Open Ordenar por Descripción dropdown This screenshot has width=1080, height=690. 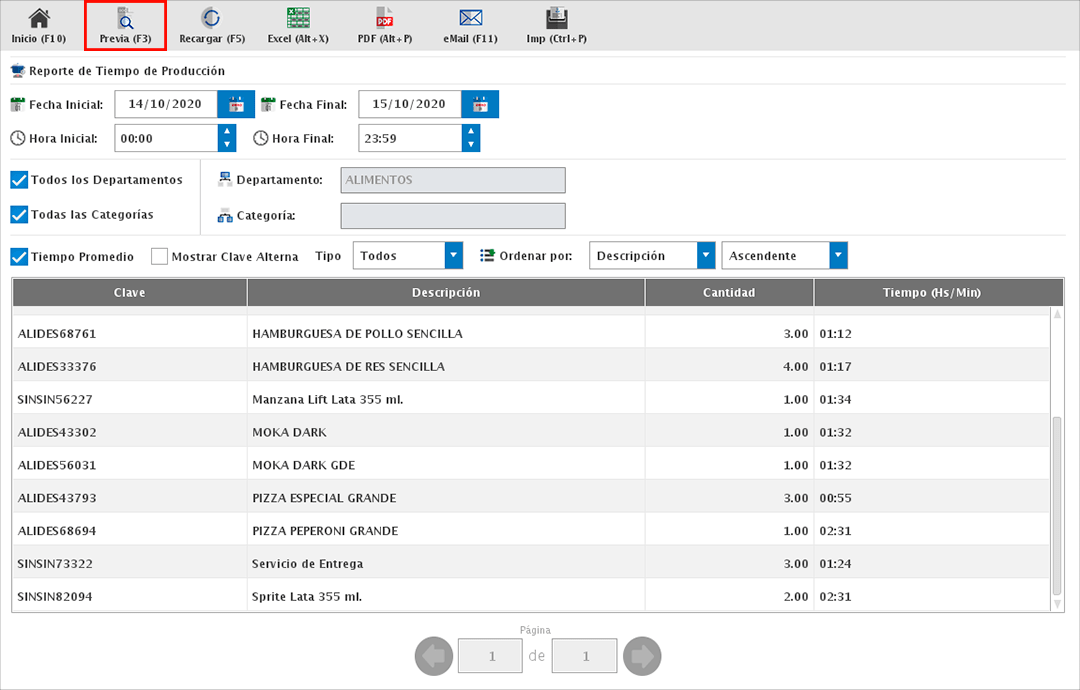tap(706, 256)
